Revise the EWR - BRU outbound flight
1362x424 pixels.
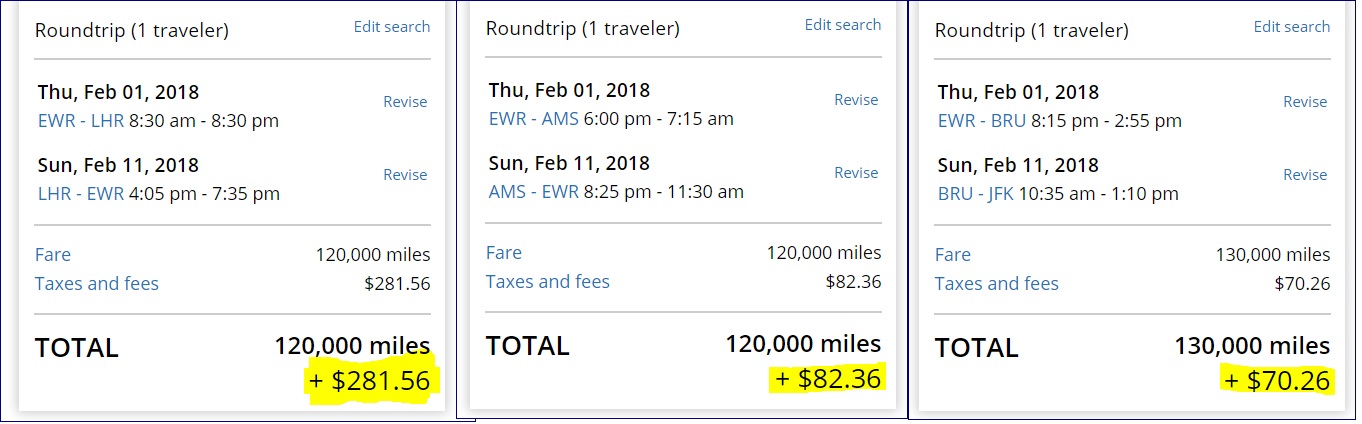point(1305,102)
